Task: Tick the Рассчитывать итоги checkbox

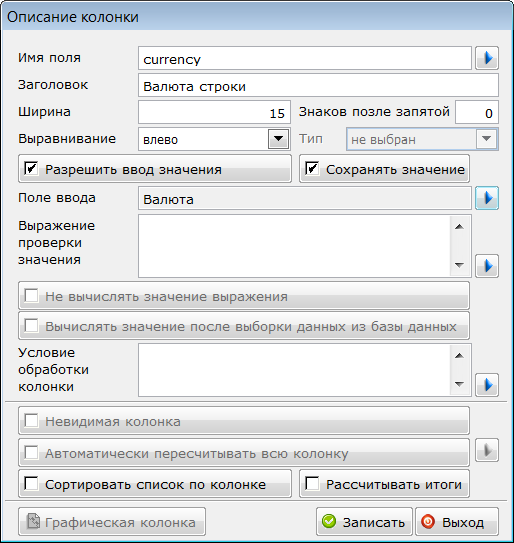Action: pyautogui.click(x=312, y=483)
